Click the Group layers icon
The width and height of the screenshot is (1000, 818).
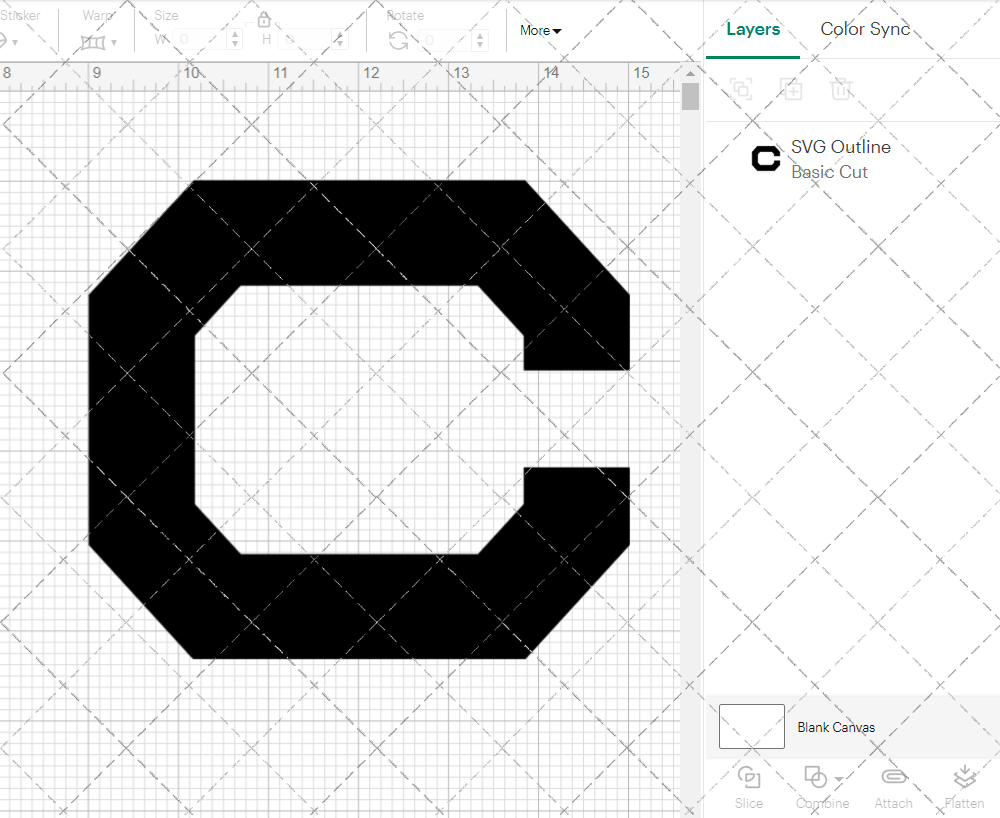click(741, 89)
